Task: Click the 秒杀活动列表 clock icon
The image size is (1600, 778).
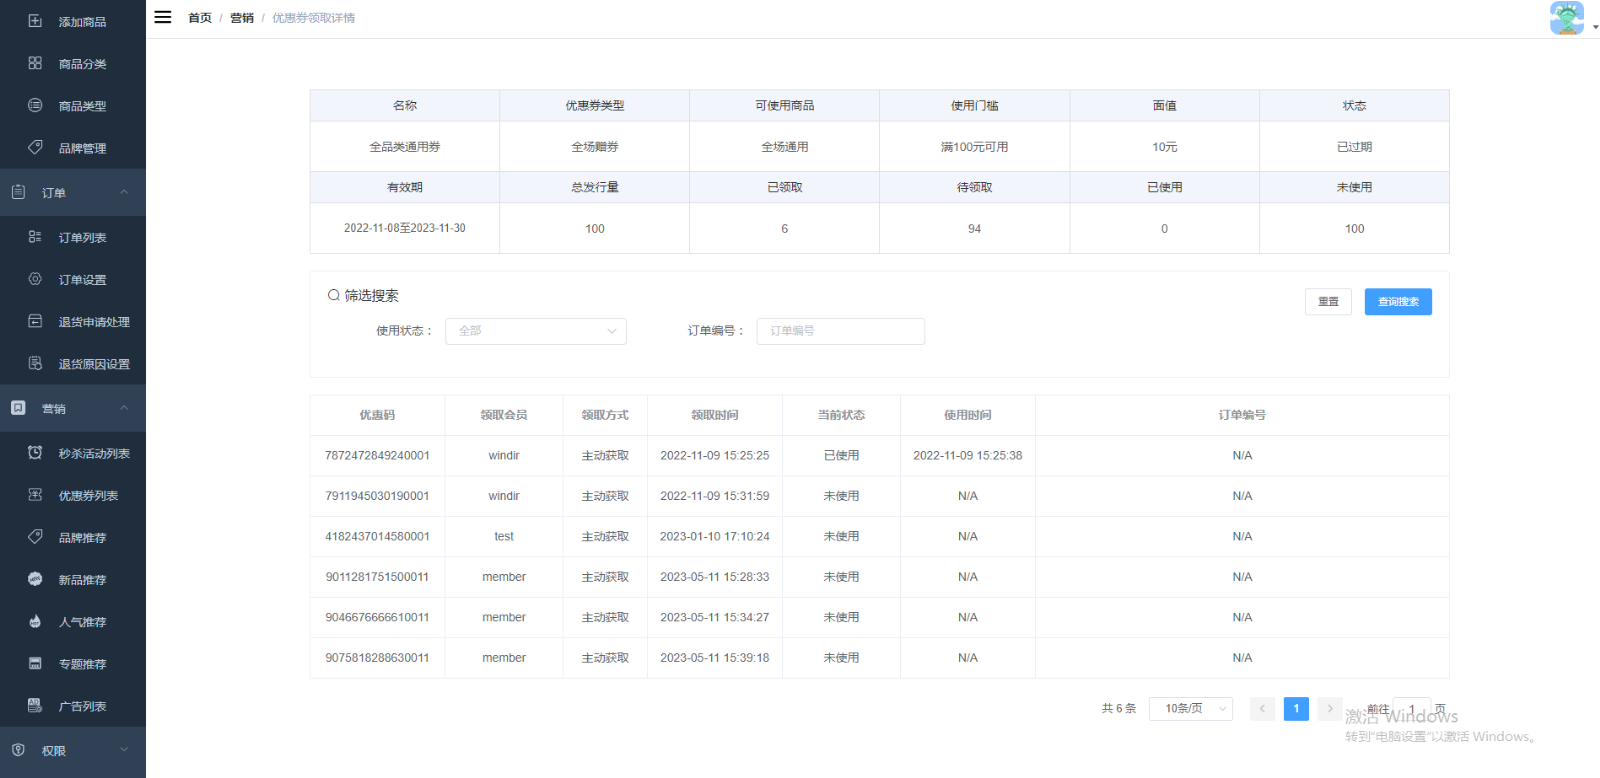Action: (35, 453)
